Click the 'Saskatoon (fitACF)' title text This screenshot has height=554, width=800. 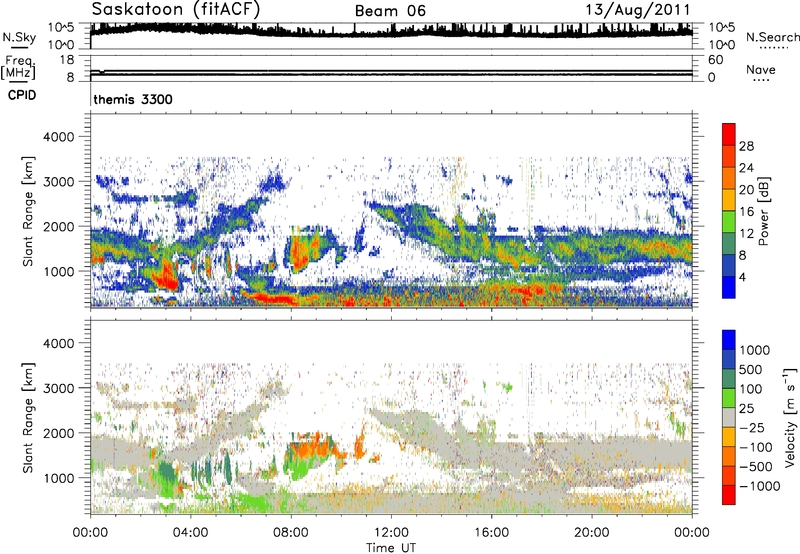176,10
